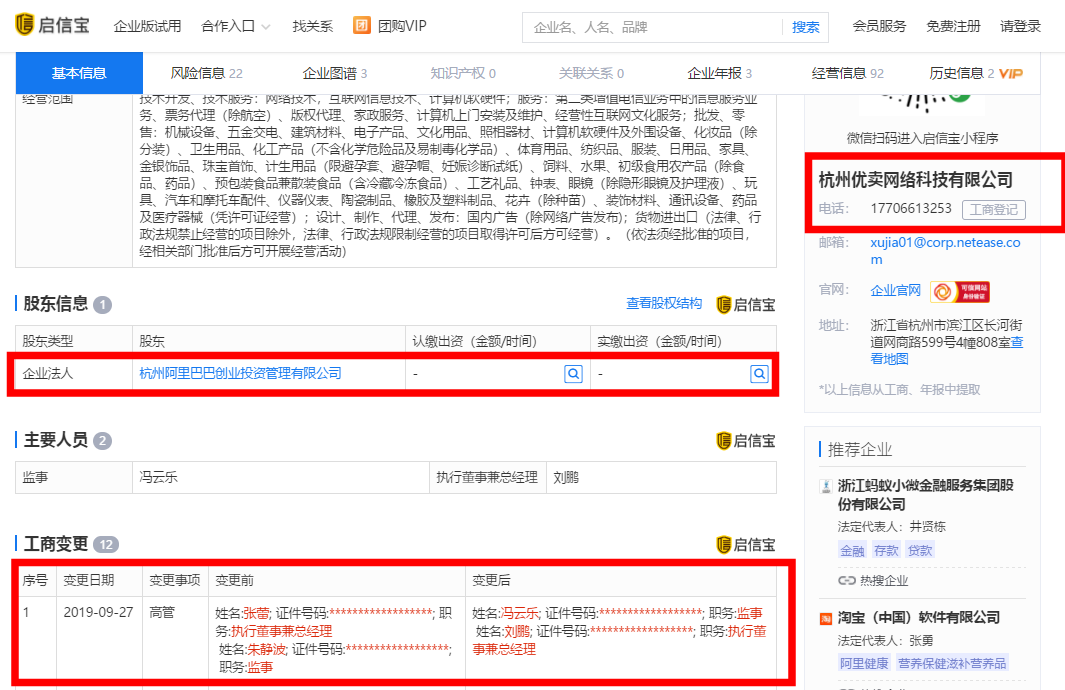1065x690 pixels.
Task: Open the 历史信息 VIP tab
Action: pos(975,73)
